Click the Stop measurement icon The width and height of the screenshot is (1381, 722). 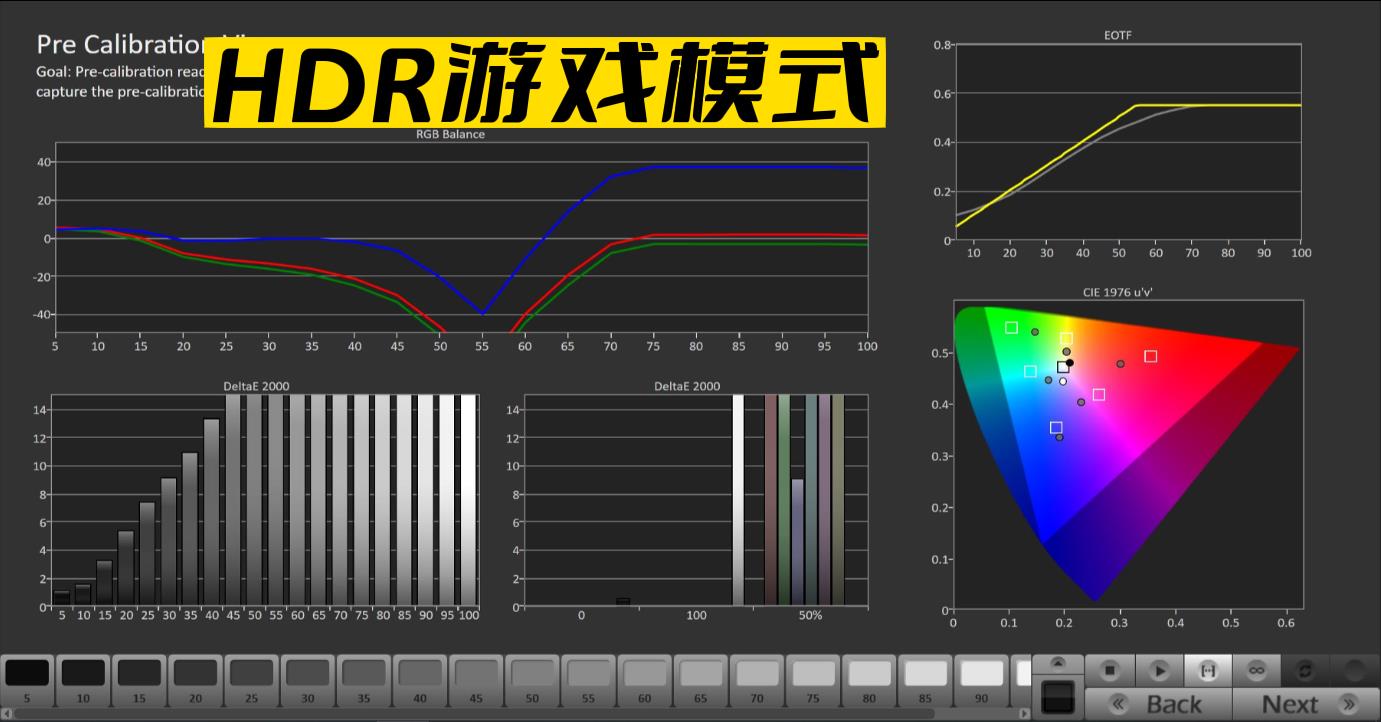pyautogui.click(x=1109, y=671)
